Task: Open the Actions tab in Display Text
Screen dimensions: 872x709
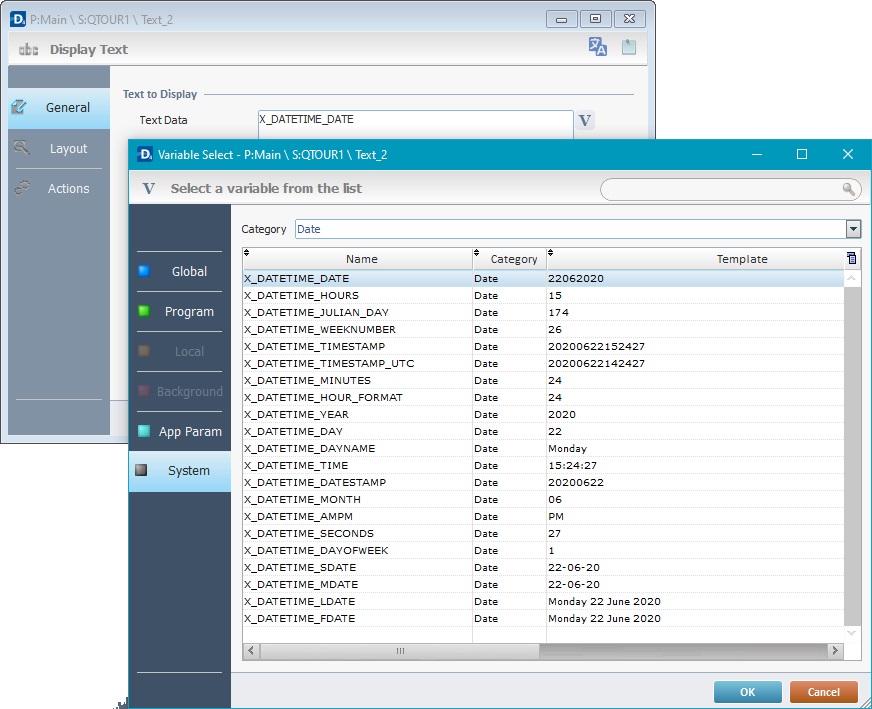Action: (60, 188)
